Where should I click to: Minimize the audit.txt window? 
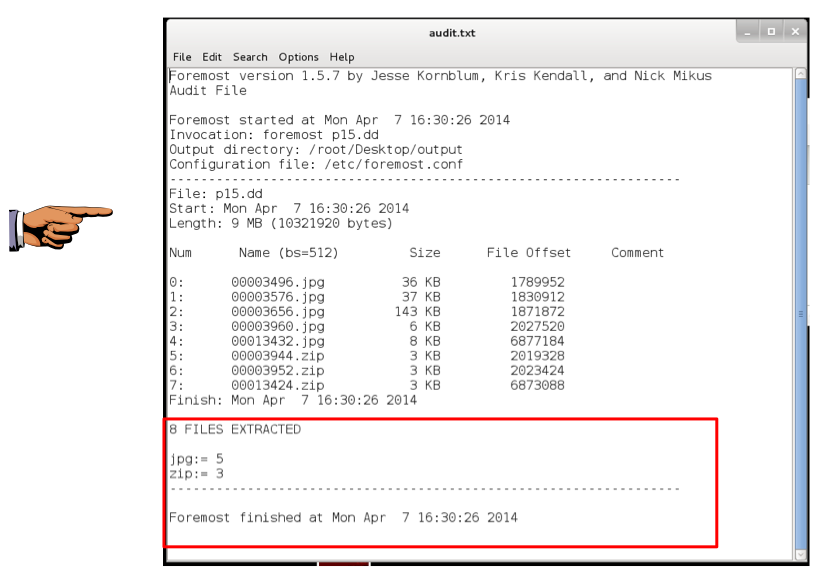tap(748, 32)
